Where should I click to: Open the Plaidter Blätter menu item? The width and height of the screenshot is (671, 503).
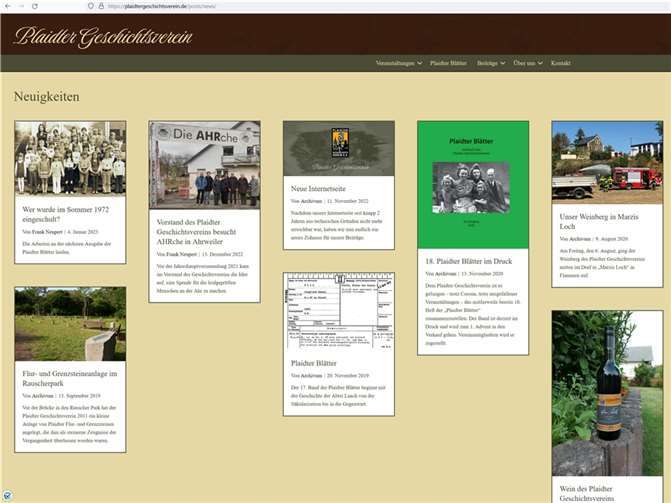point(448,63)
